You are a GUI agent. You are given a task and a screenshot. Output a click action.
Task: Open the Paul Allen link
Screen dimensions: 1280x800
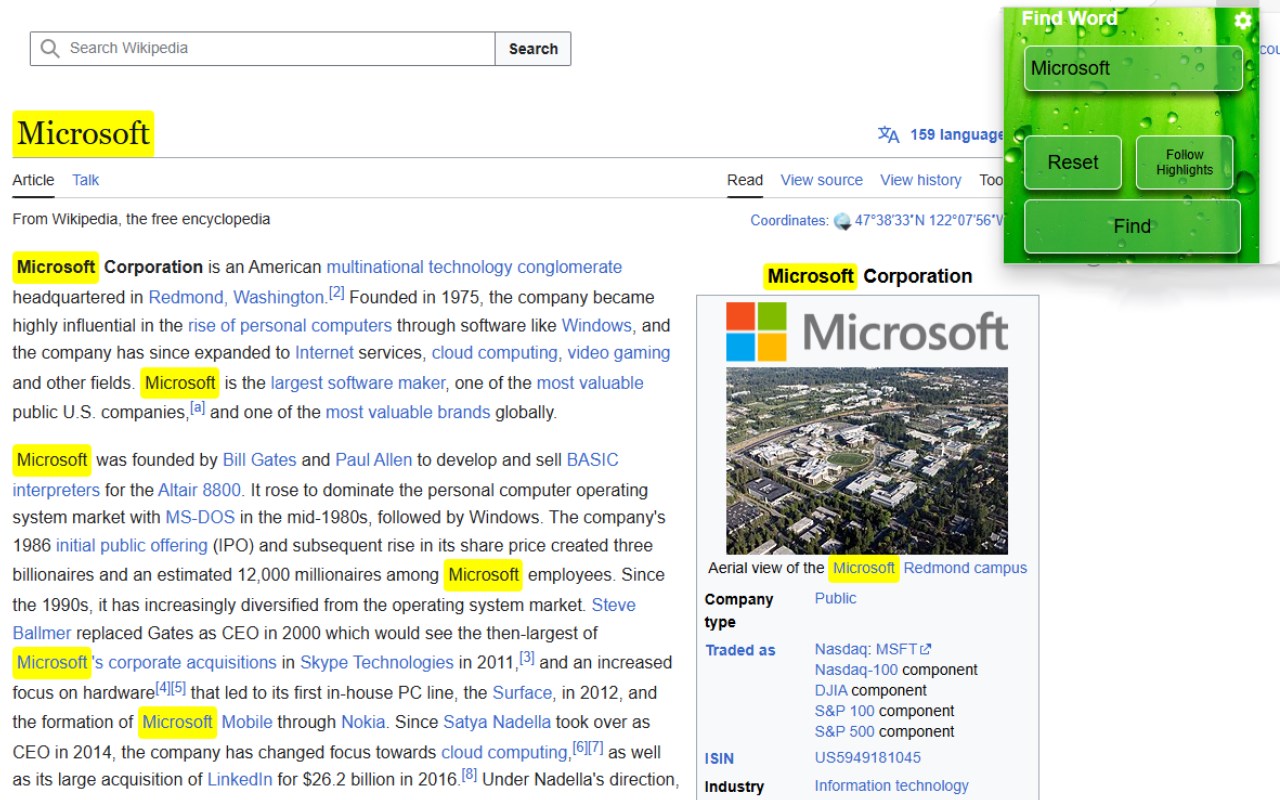[373, 460]
